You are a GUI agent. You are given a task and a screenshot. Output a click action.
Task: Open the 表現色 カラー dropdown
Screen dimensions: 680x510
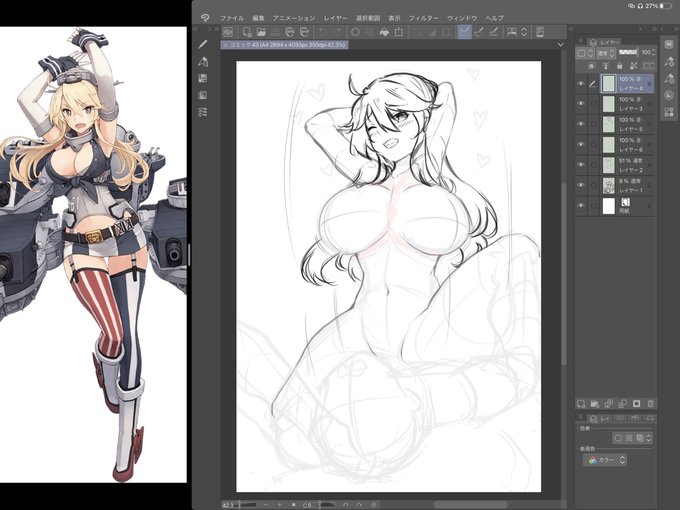[605, 460]
